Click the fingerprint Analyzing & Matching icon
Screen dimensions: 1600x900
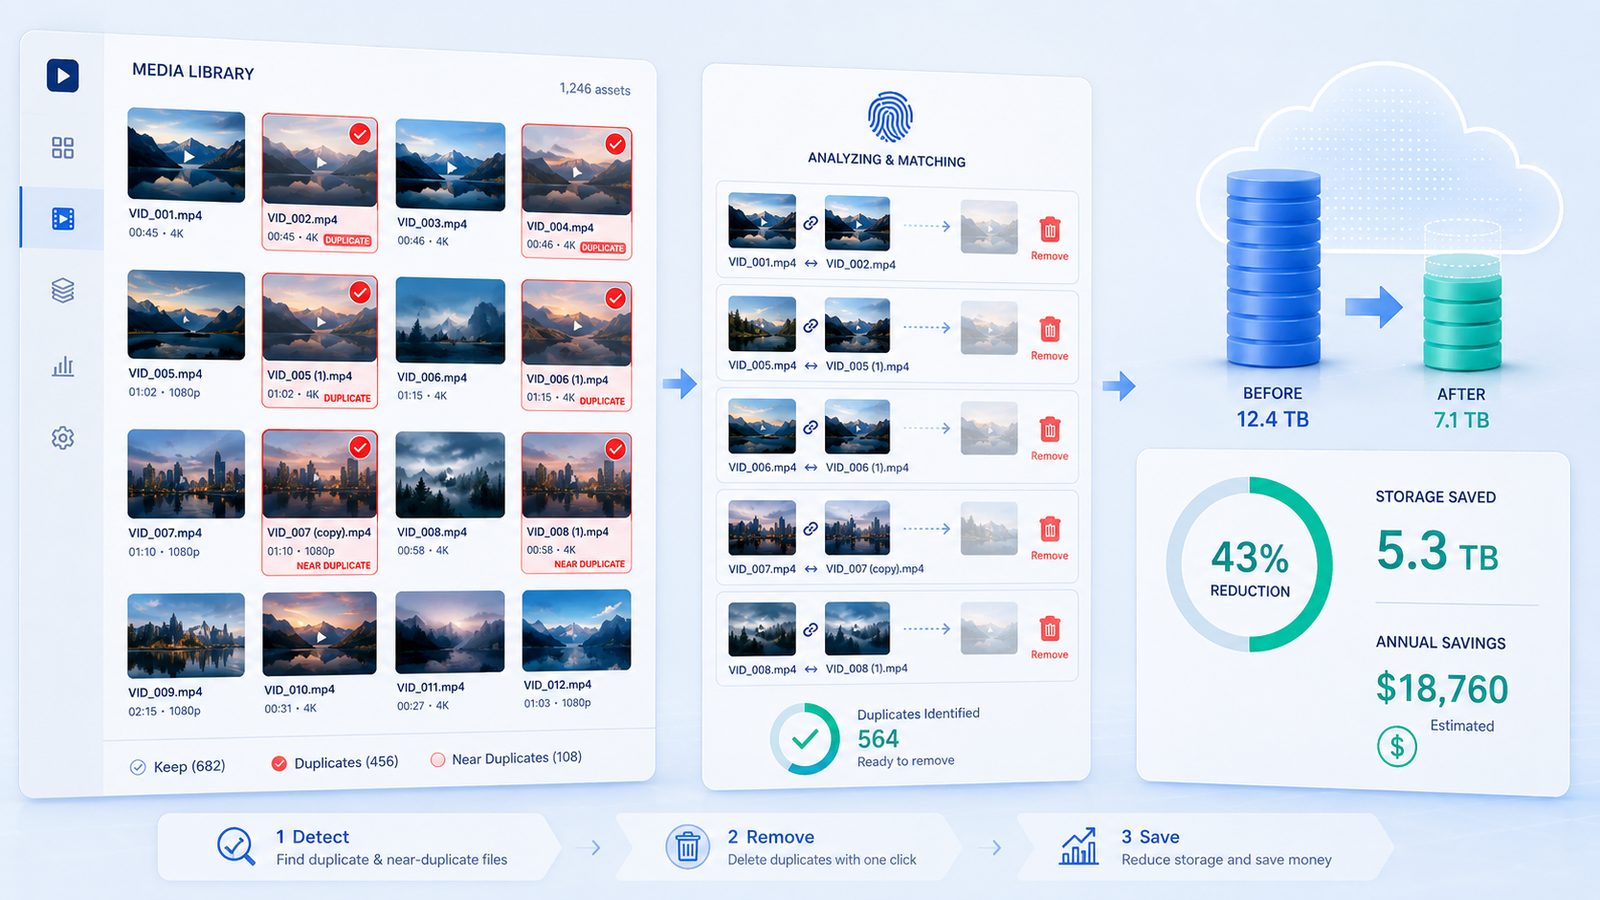889,117
